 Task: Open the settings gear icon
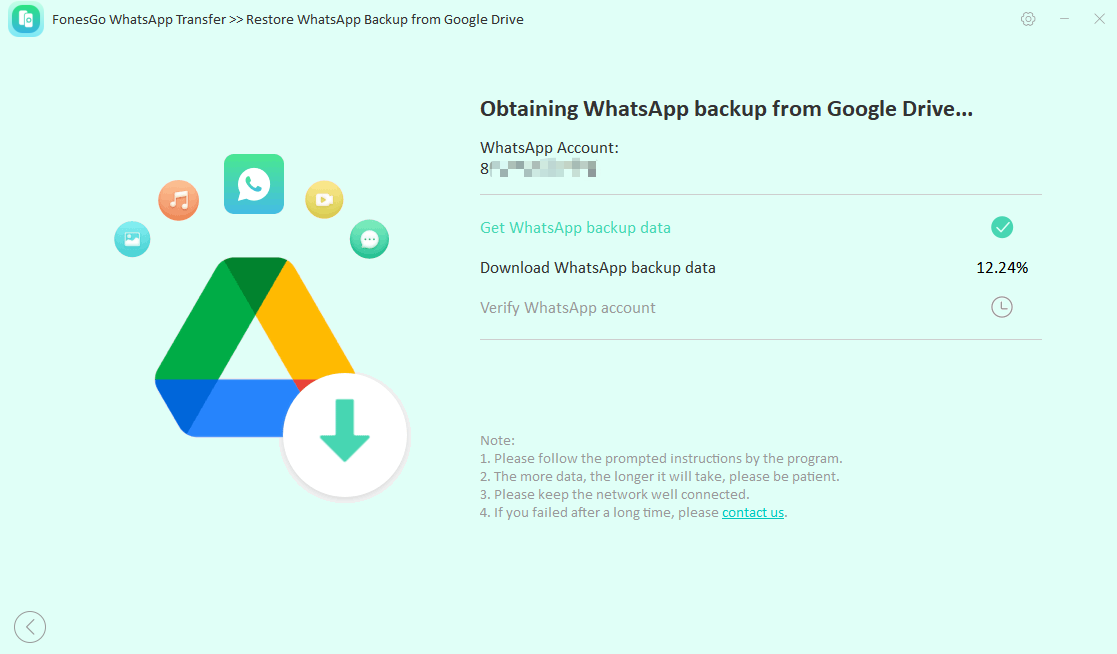point(1028,19)
